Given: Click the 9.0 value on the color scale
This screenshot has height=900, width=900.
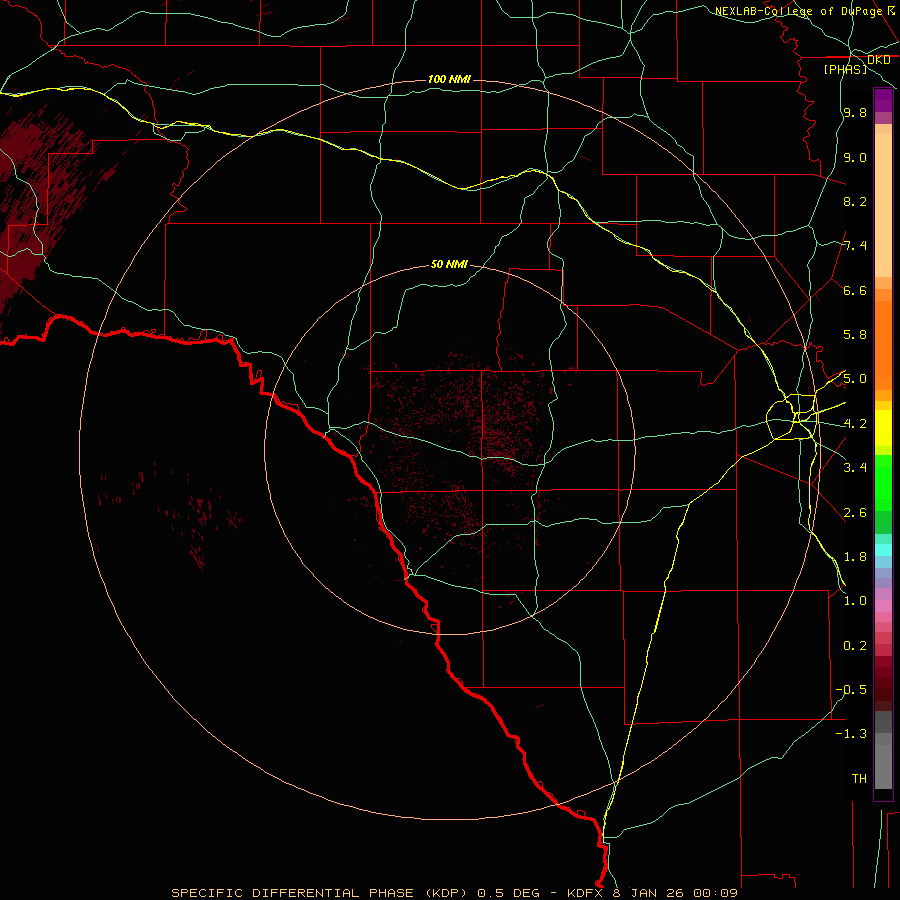Looking at the screenshot, I should click(x=855, y=157).
